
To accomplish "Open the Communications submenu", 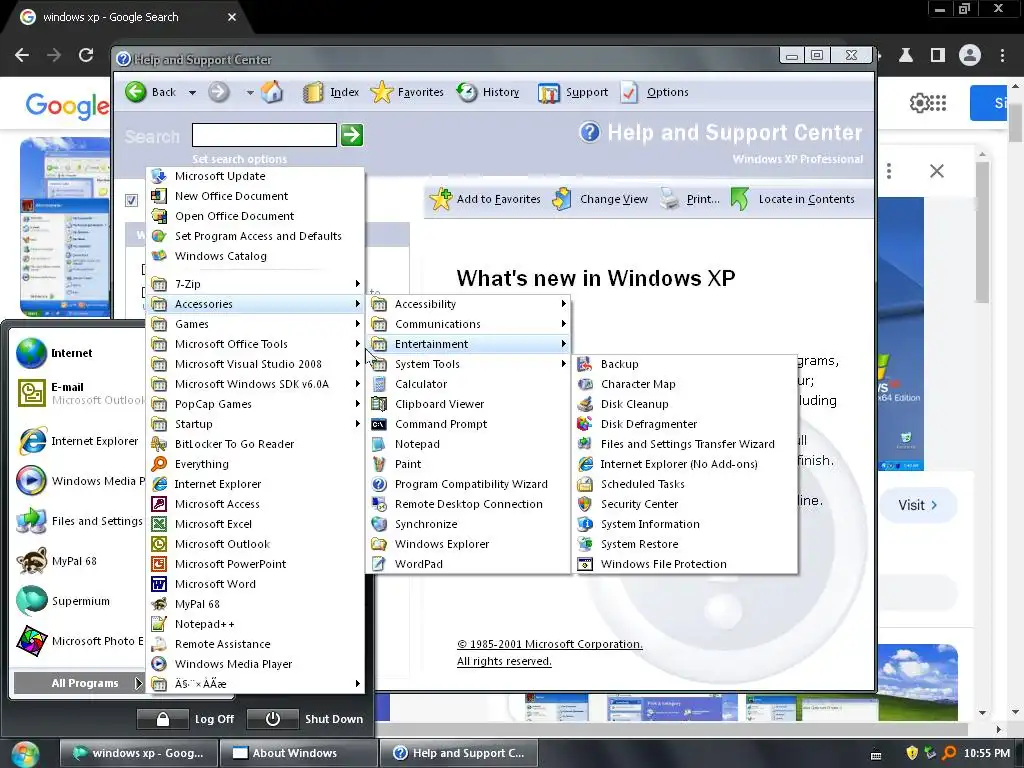I will pos(468,324).
